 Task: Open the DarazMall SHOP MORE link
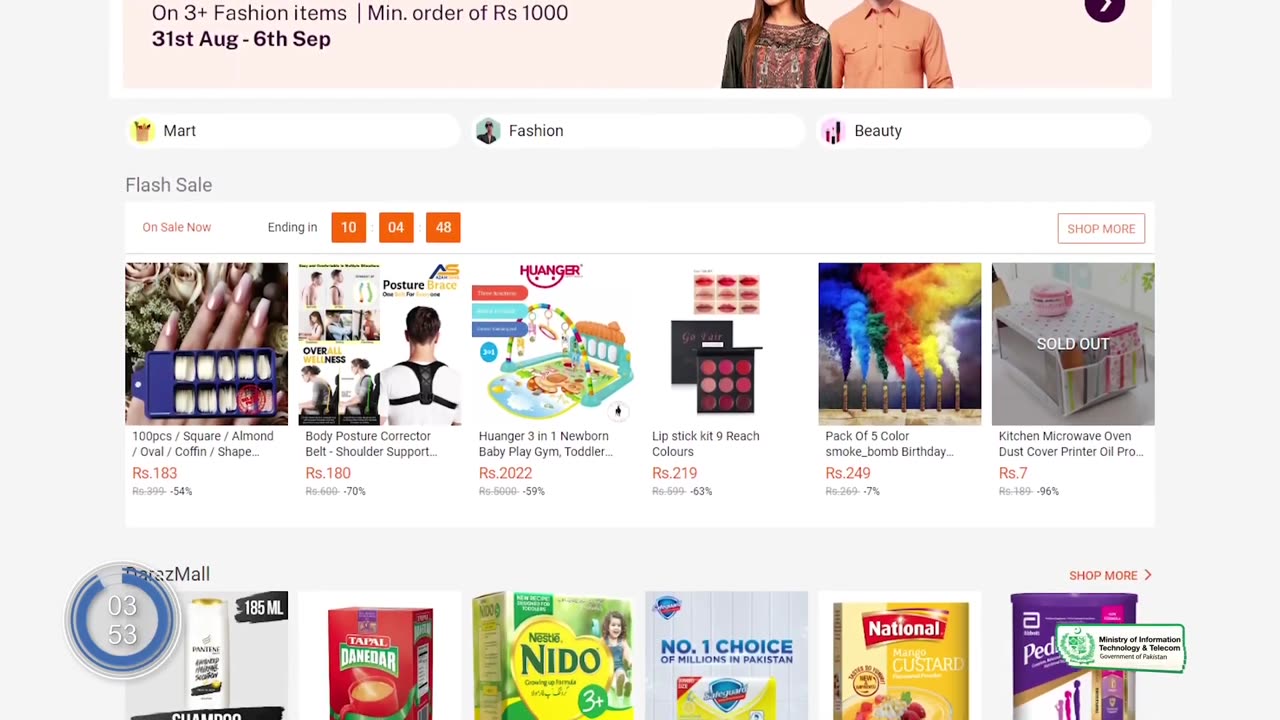(x=1103, y=575)
